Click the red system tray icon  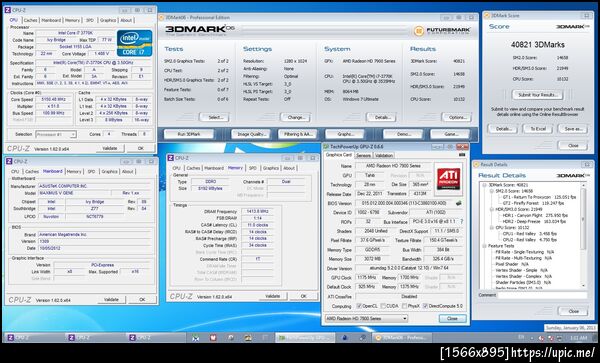(541, 338)
